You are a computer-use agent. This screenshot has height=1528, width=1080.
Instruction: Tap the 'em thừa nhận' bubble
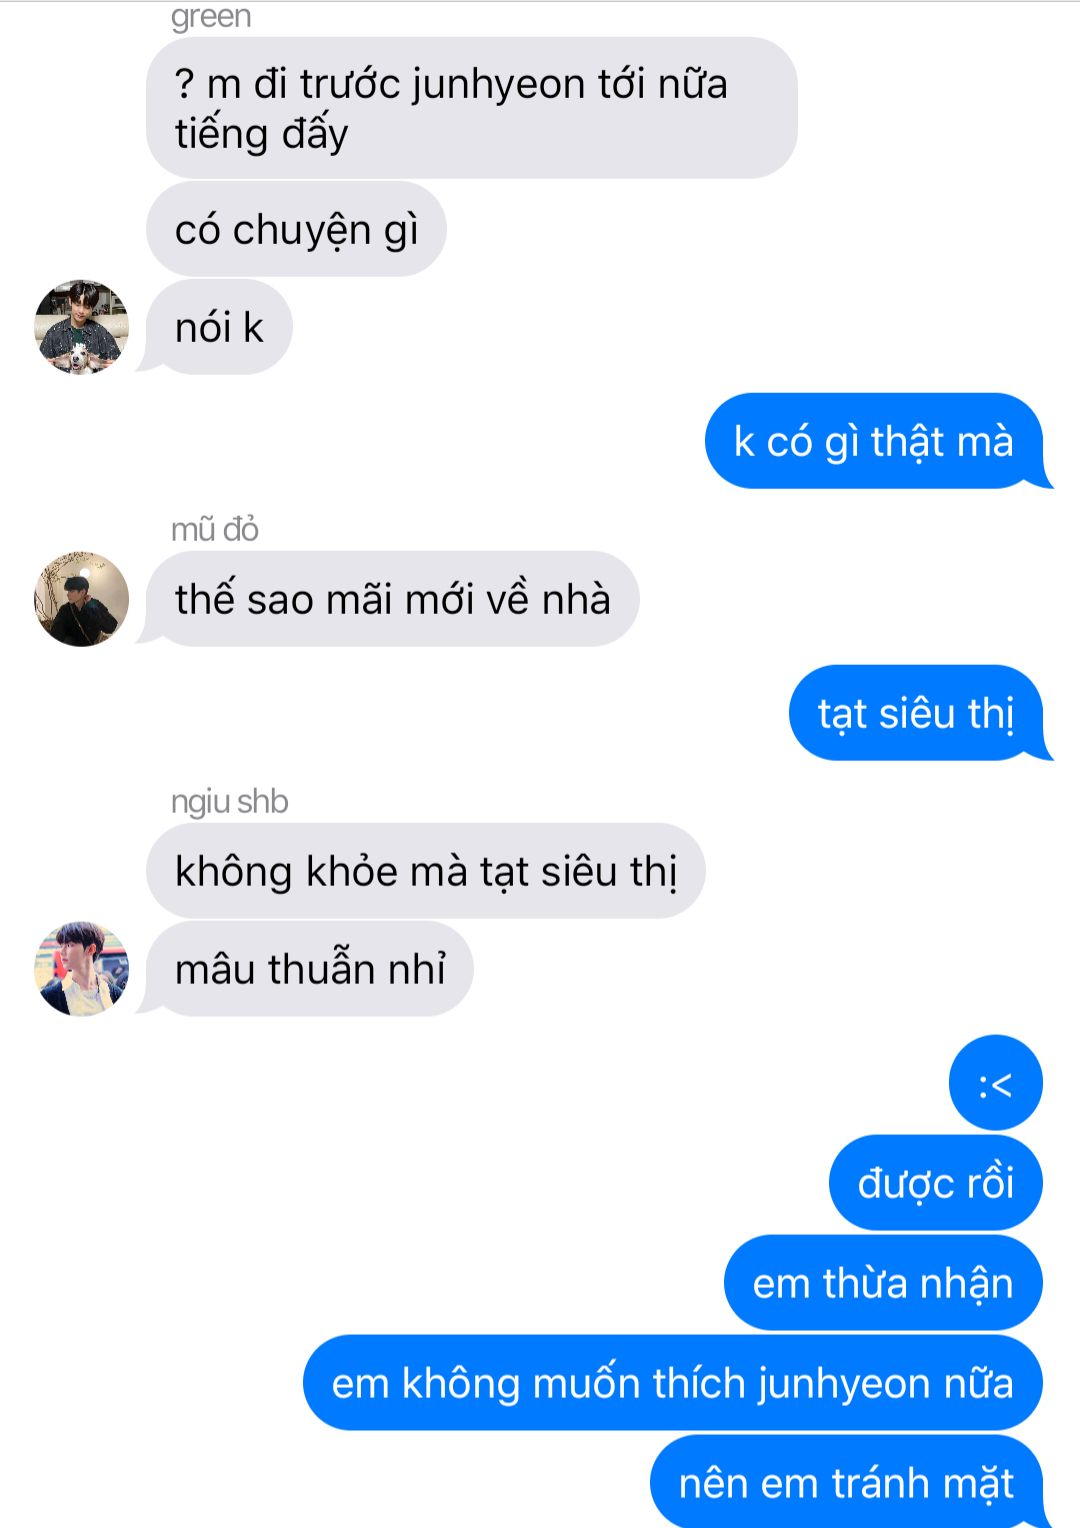tap(883, 1283)
